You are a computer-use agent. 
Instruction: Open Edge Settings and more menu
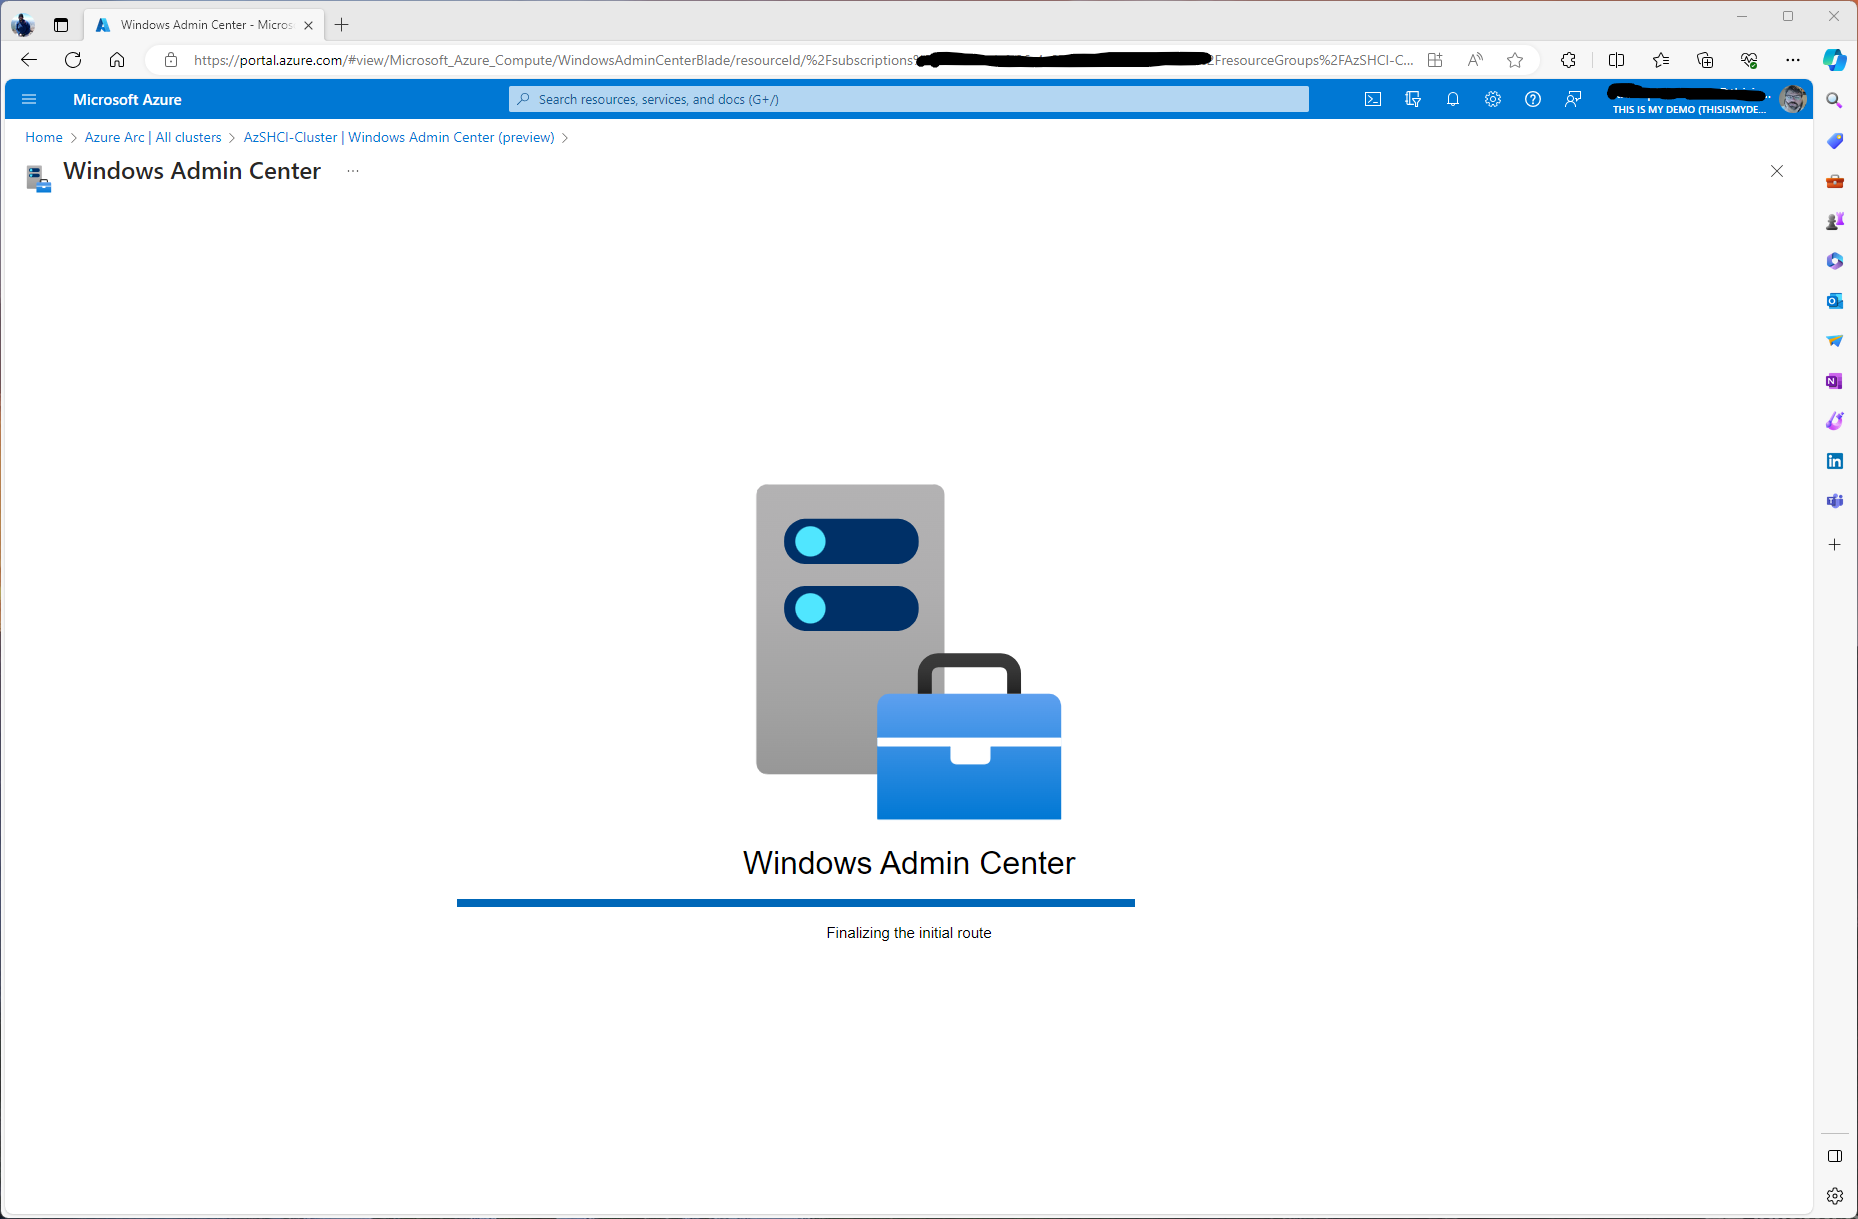pyautogui.click(x=1793, y=60)
